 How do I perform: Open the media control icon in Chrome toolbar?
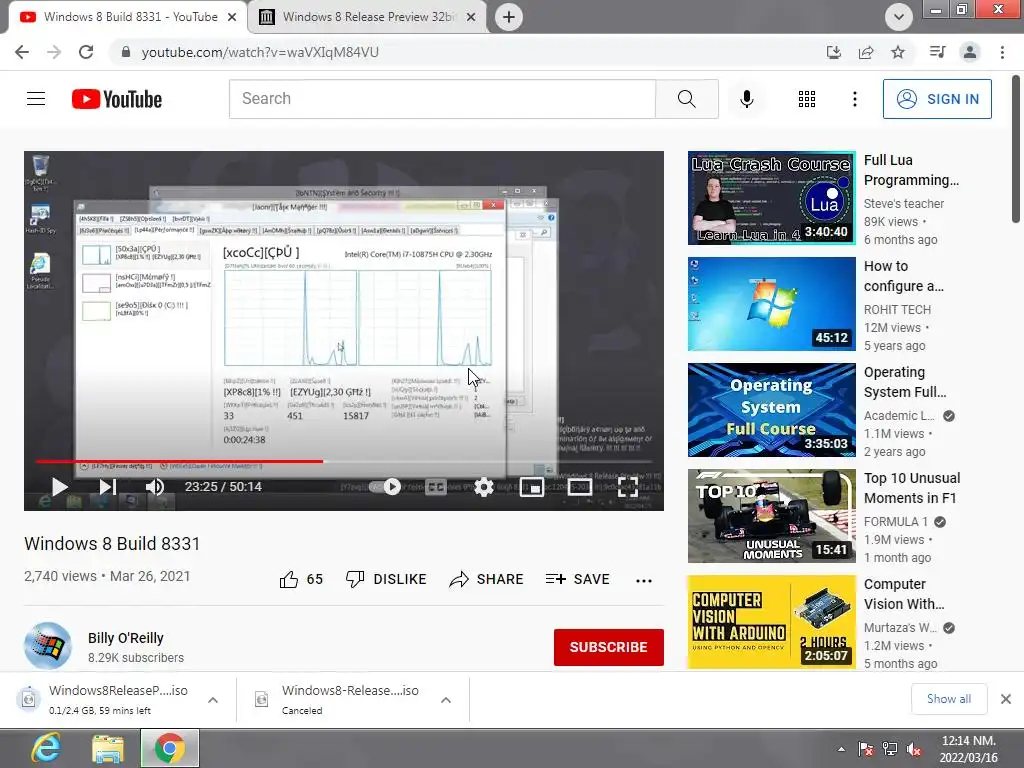(938, 52)
